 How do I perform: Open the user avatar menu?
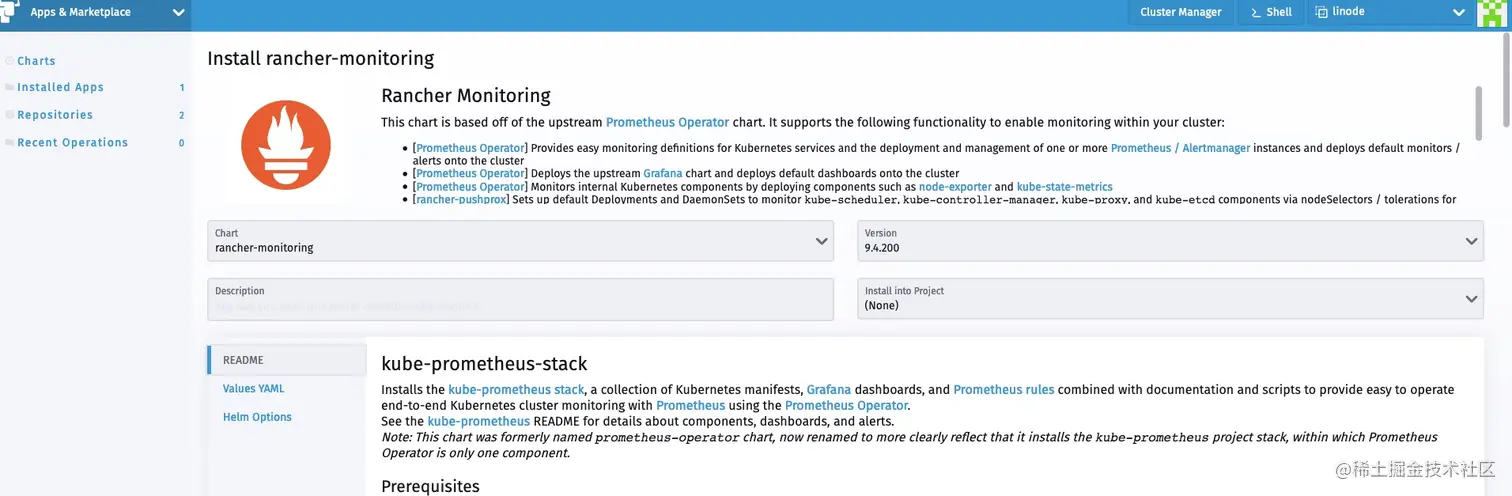(x=1492, y=13)
